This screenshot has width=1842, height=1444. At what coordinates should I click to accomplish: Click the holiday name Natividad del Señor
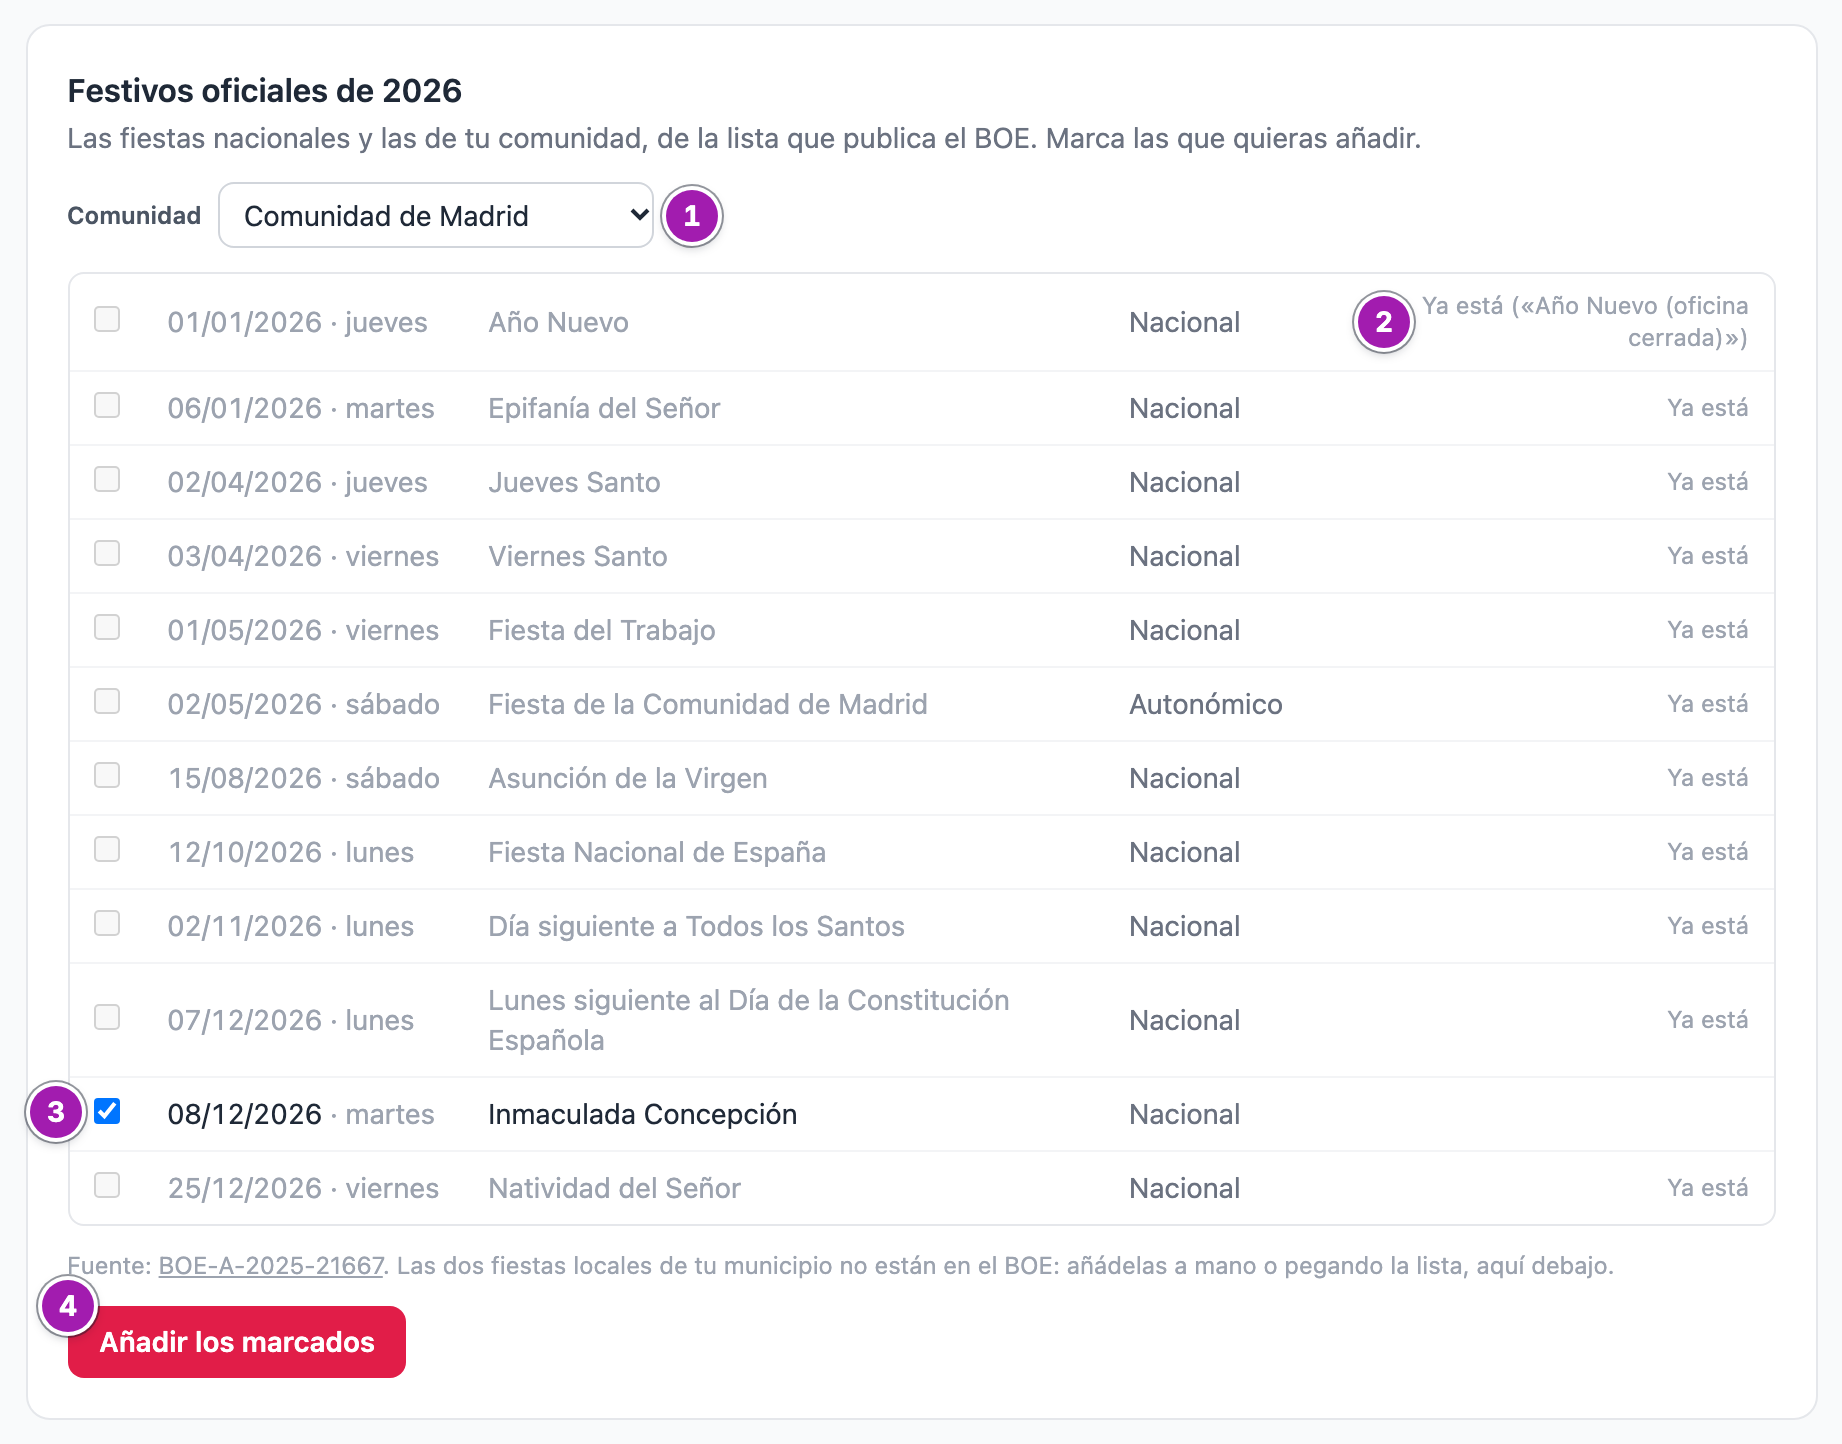(x=615, y=1189)
